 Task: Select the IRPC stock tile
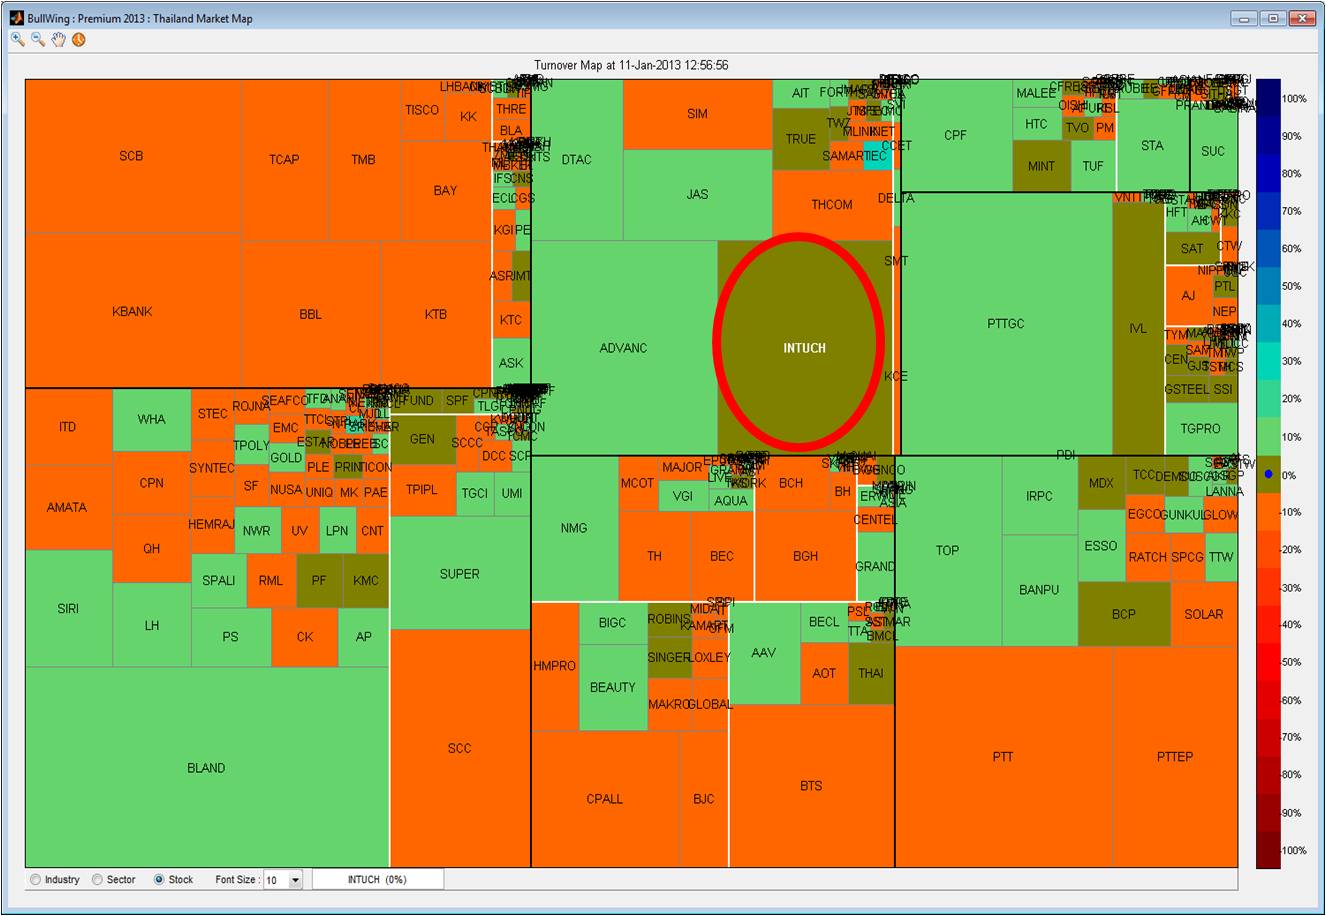(1040, 496)
